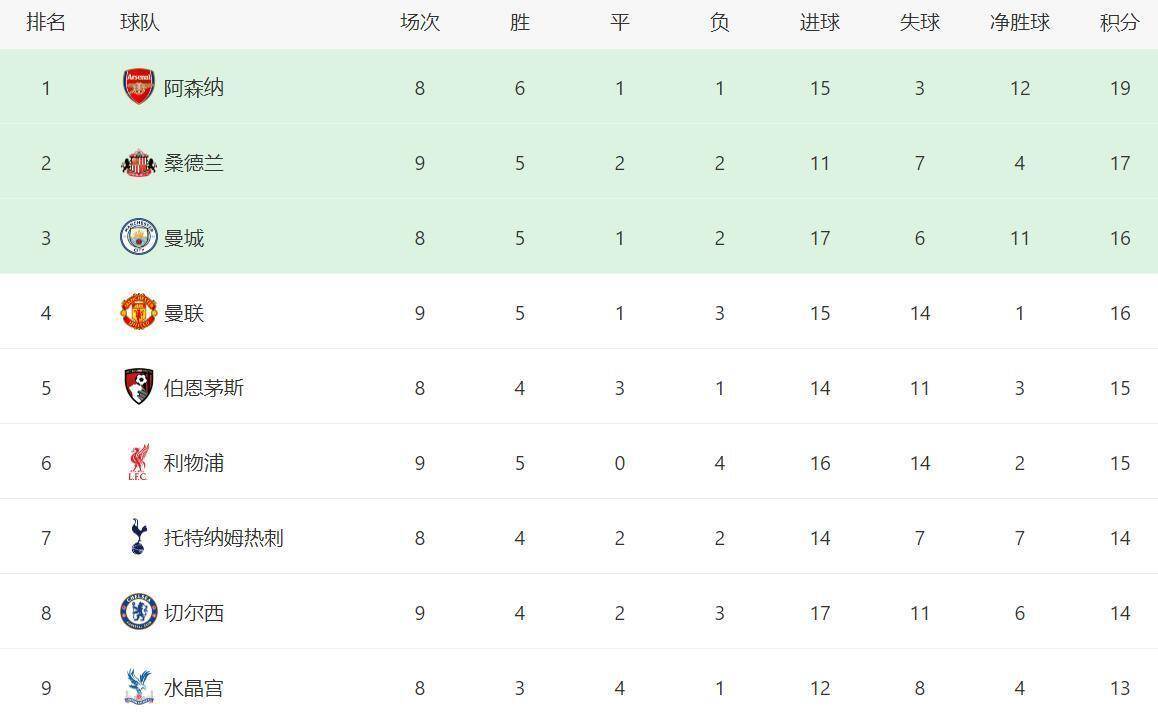The height and width of the screenshot is (720, 1158).
Task: Select the 排名 rank column header
Action: click(46, 22)
